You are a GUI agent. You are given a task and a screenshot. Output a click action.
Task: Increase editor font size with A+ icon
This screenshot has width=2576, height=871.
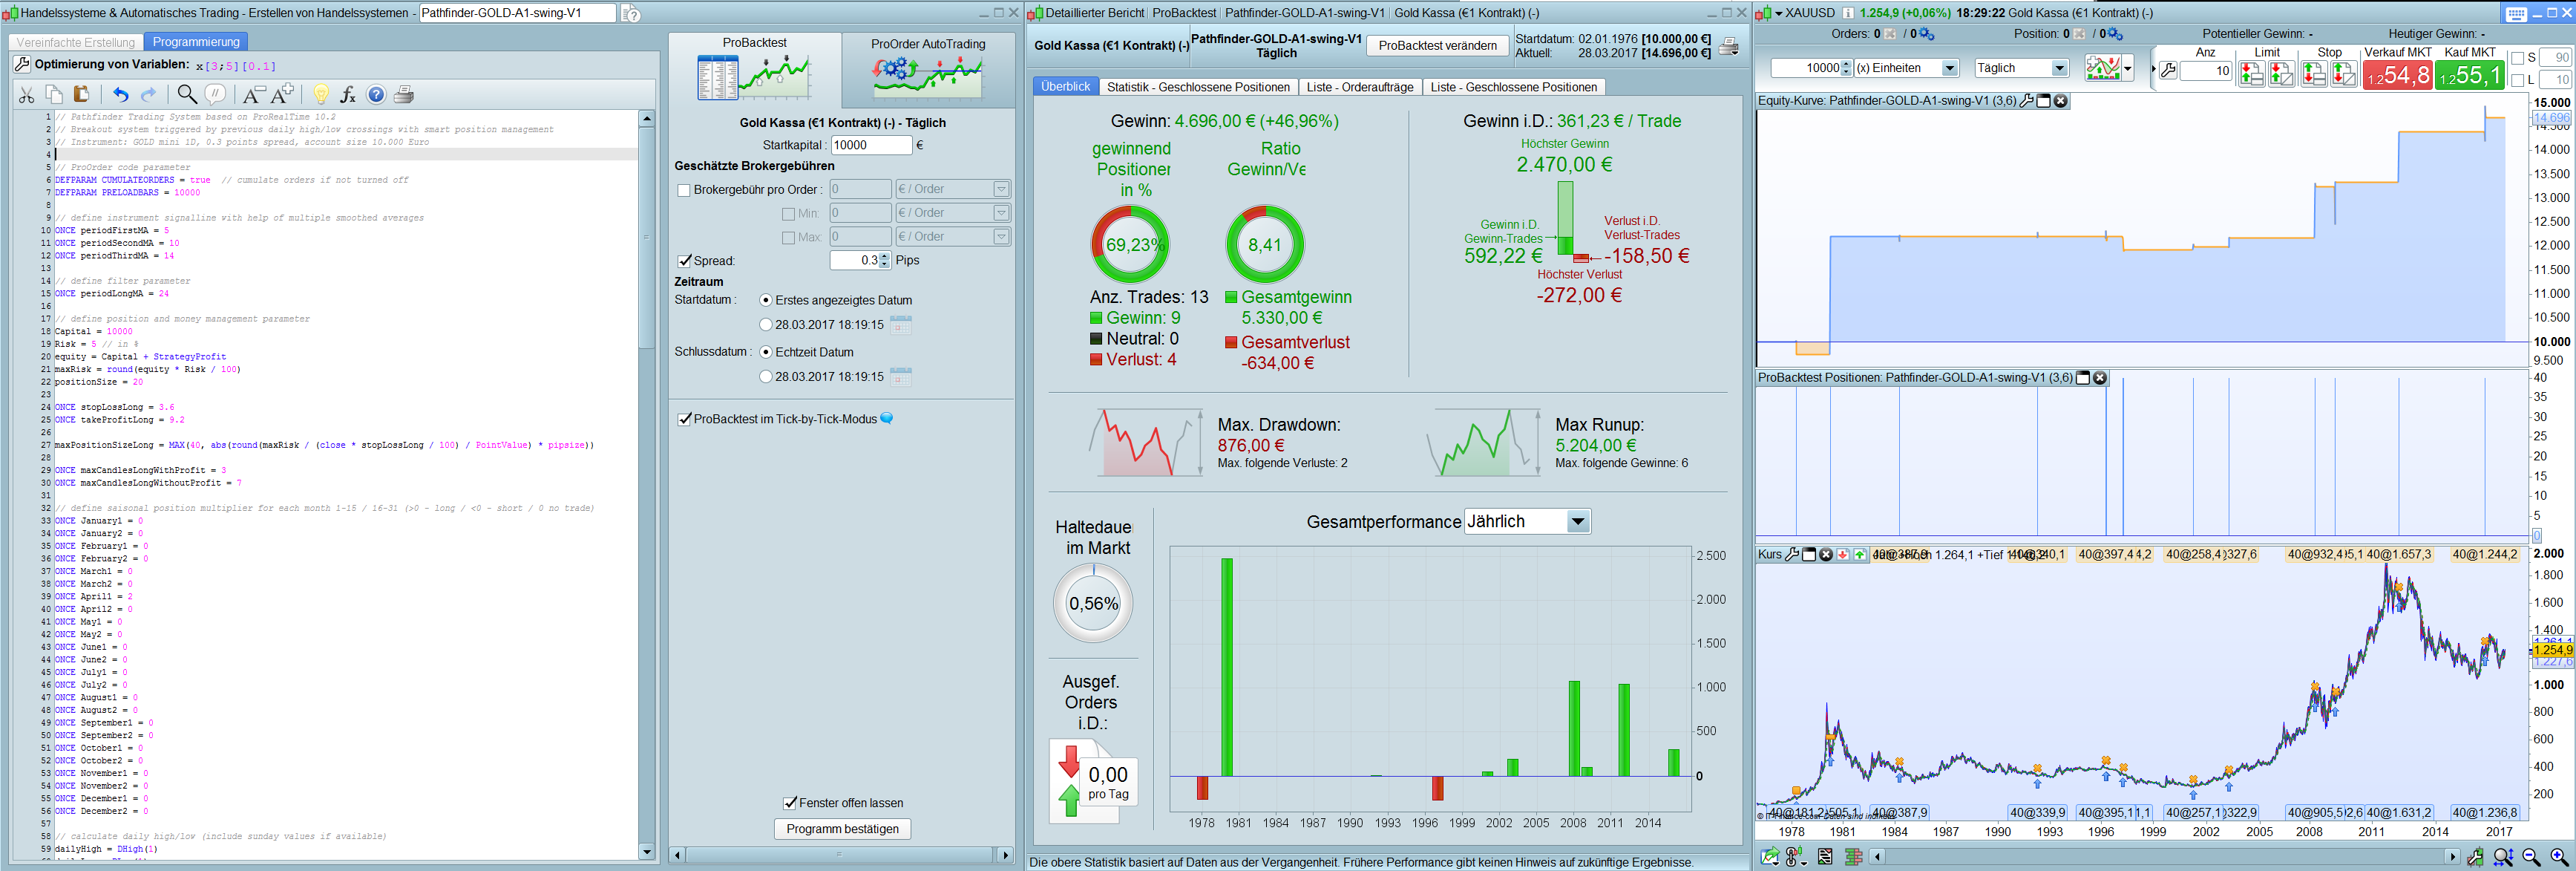pyautogui.click(x=283, y=94)
